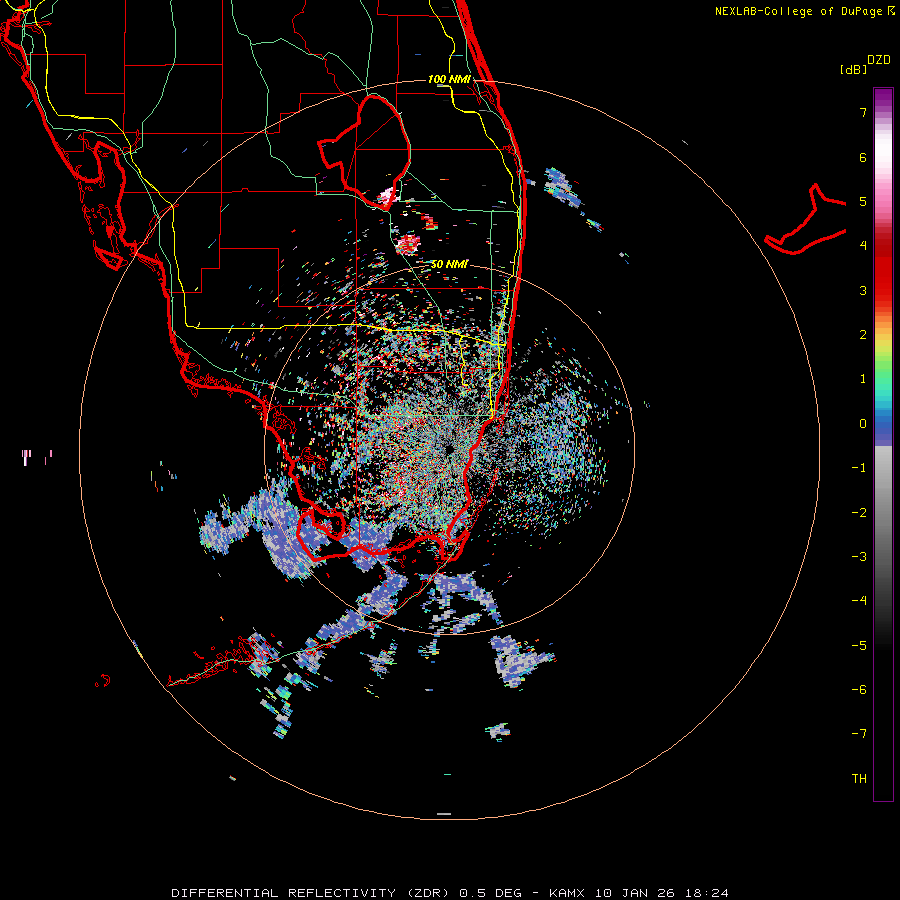Click the 0 value on the color scale

coord(863,424)
